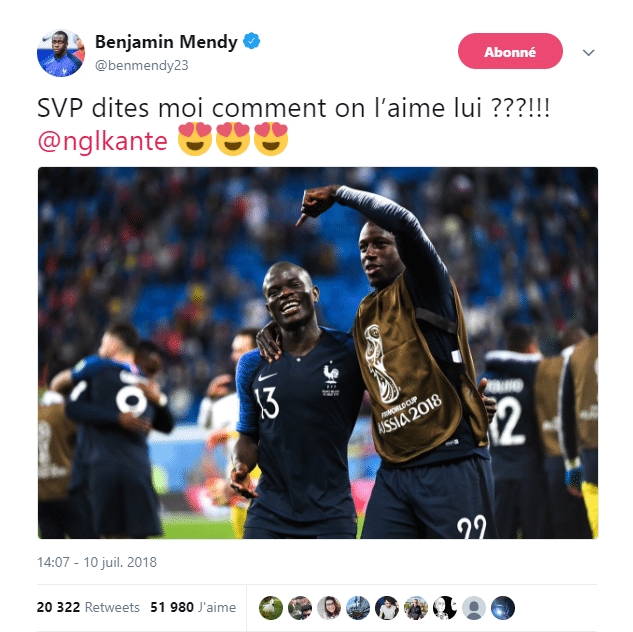Click the default gray silhouette liker avatar
633x632 pixels.
click(x=474, y=607)
